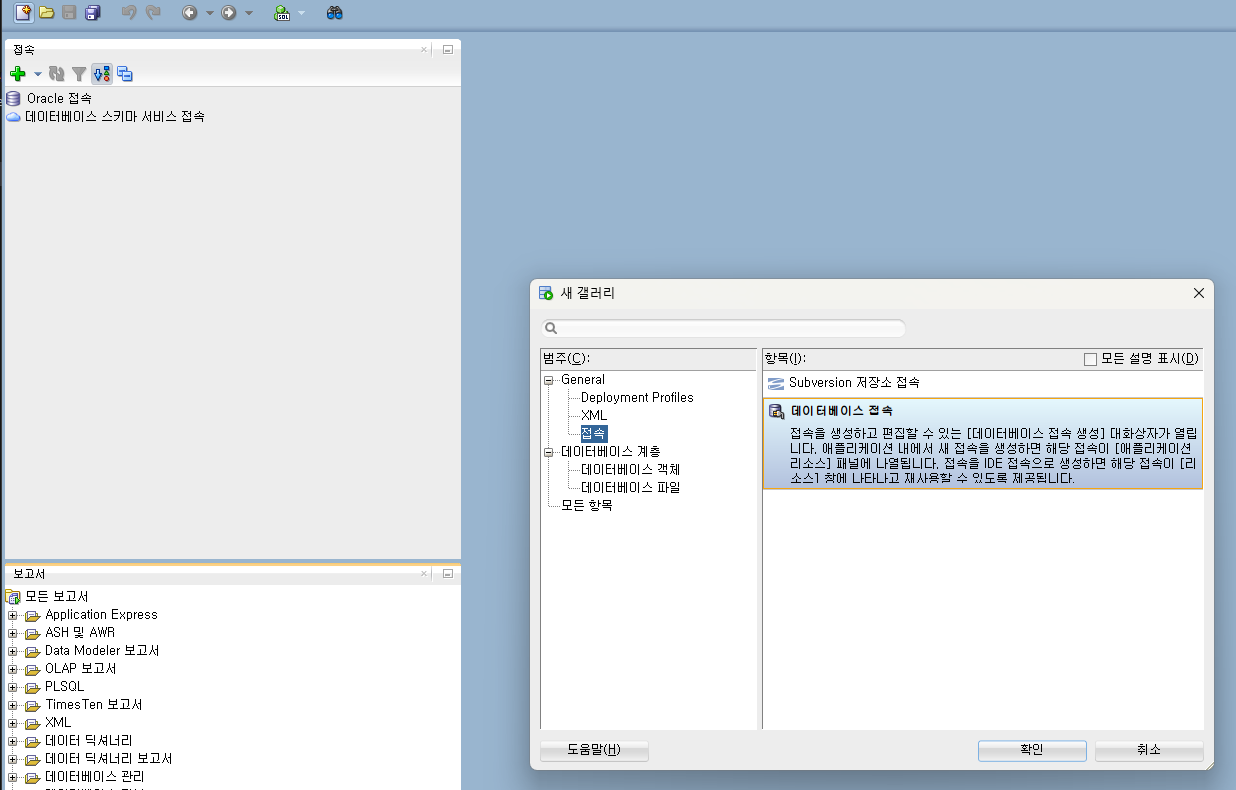Expand the PLSQL reports node
Image resolution: width=1236 pixels, height=790 pixels.
coord(13,687)
